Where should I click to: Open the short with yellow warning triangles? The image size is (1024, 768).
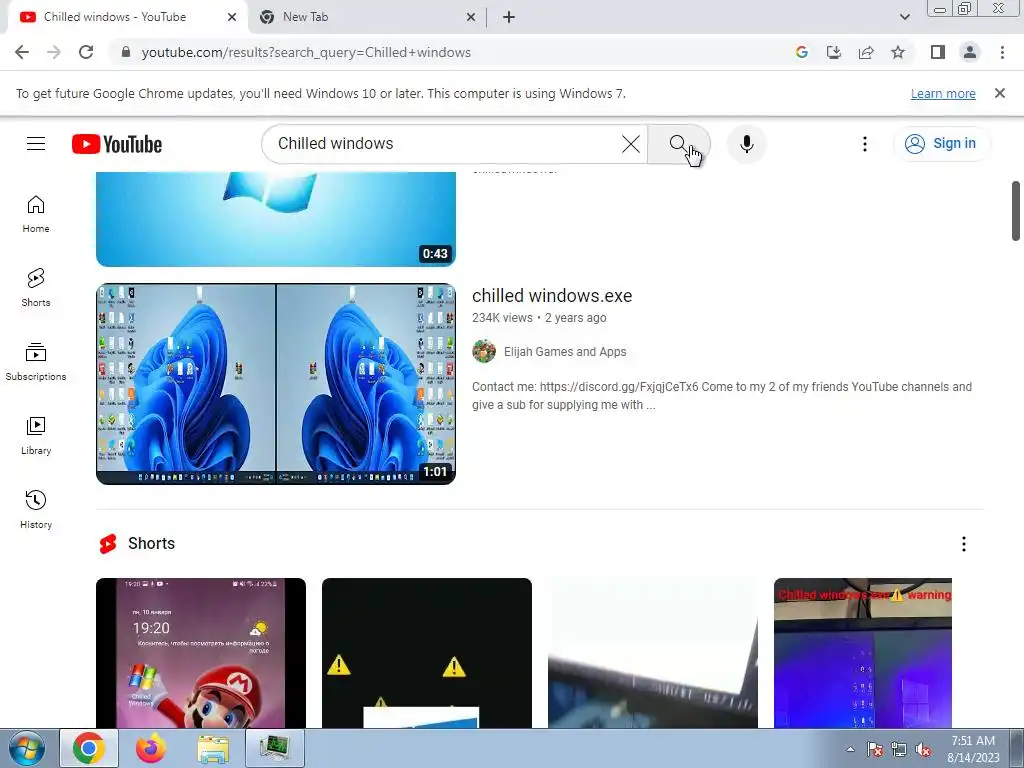[426, 653]
